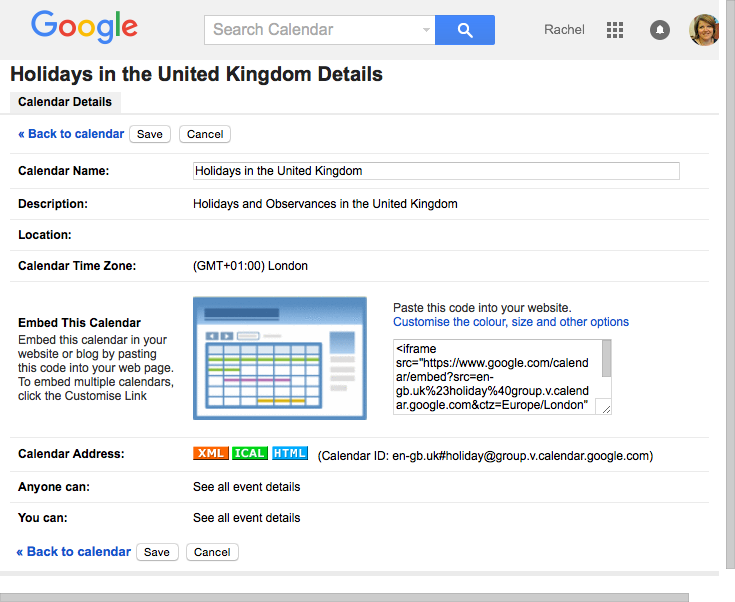Expand the search options dropdown arrow
The height and width of the screenshot is (602, 735).
(426, 30)
